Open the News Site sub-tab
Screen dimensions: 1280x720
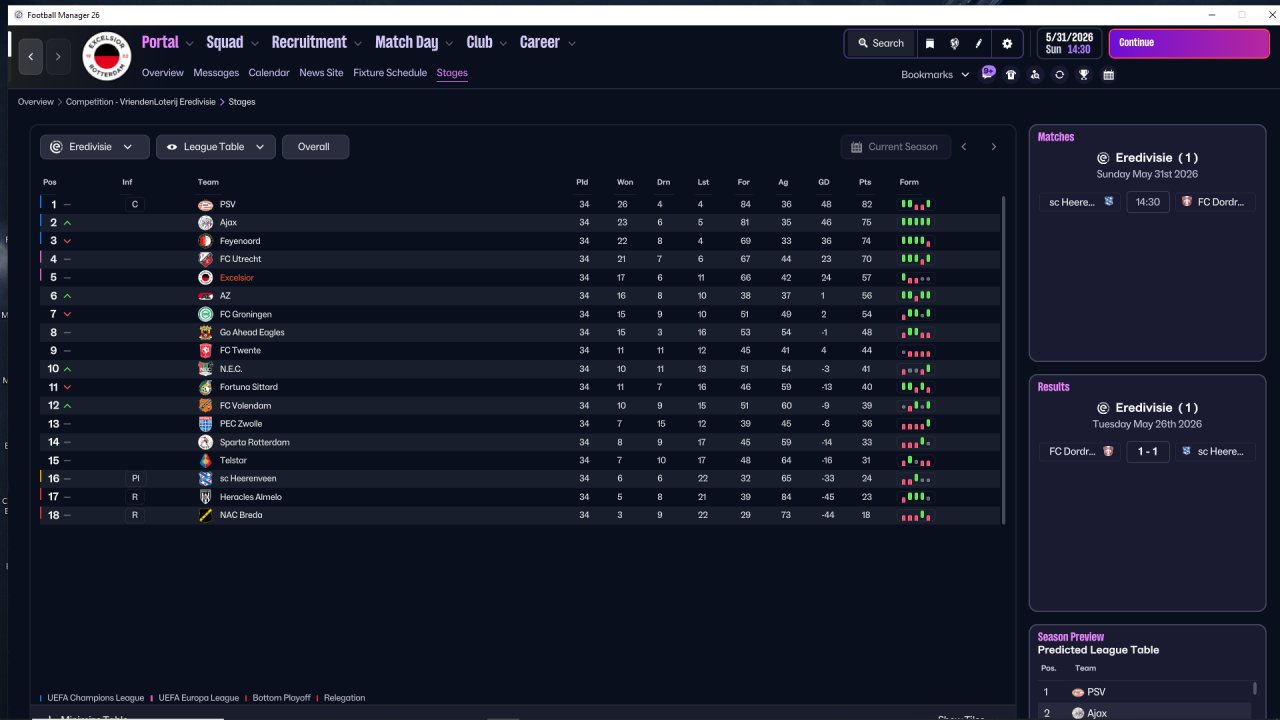[x=321, y=73]
